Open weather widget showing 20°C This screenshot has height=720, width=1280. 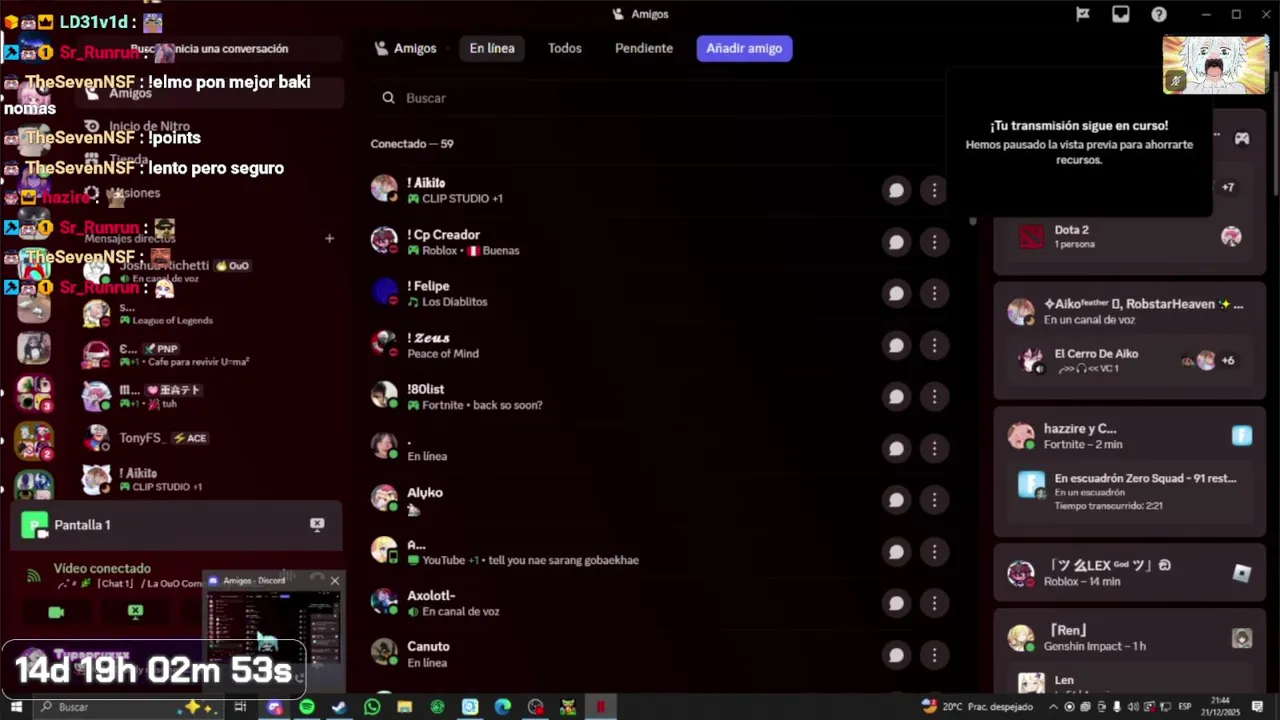[977, 707]
